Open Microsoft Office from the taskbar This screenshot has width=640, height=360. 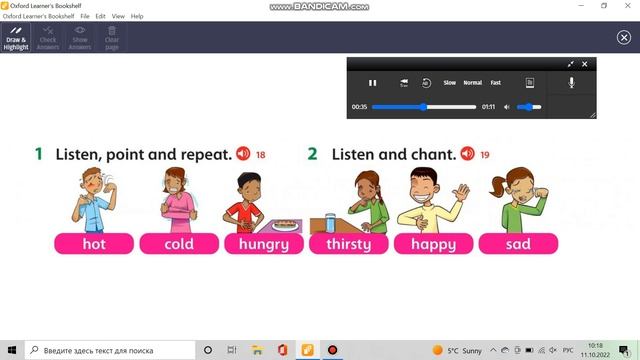click(282, 350)
